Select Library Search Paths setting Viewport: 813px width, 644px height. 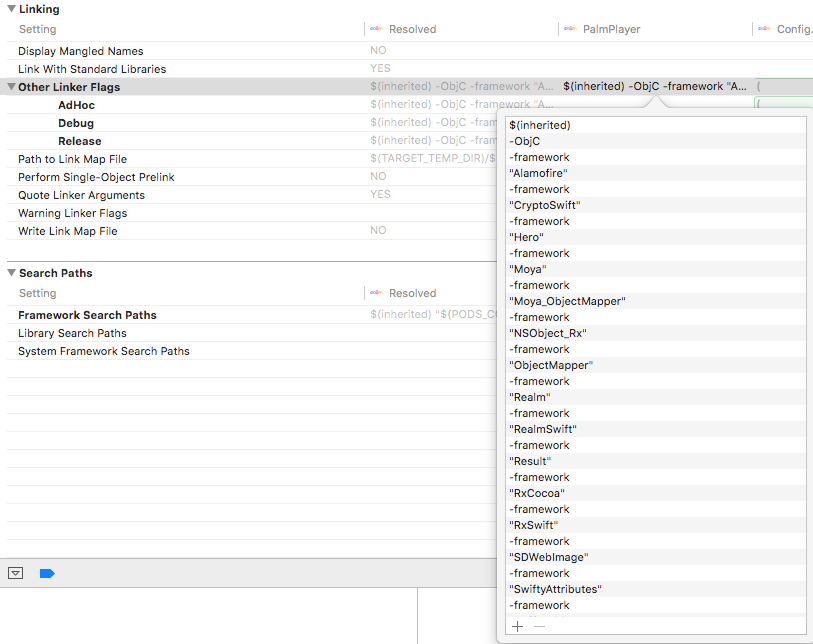[x=72, y=333]
